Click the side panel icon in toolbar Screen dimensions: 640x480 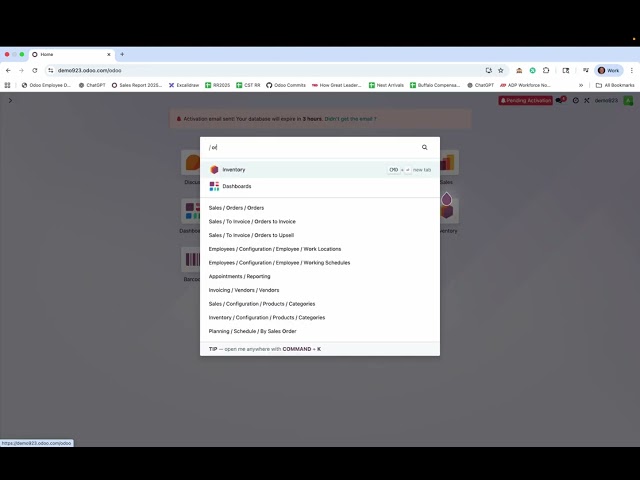pyautogui.click(x=566, y=71)
